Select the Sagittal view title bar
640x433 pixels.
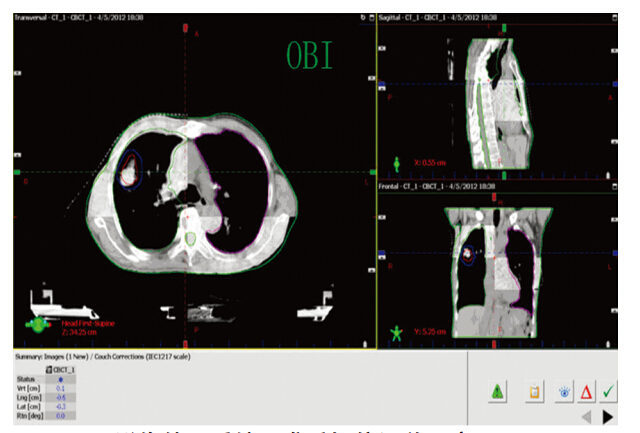[x=450, y=19]
